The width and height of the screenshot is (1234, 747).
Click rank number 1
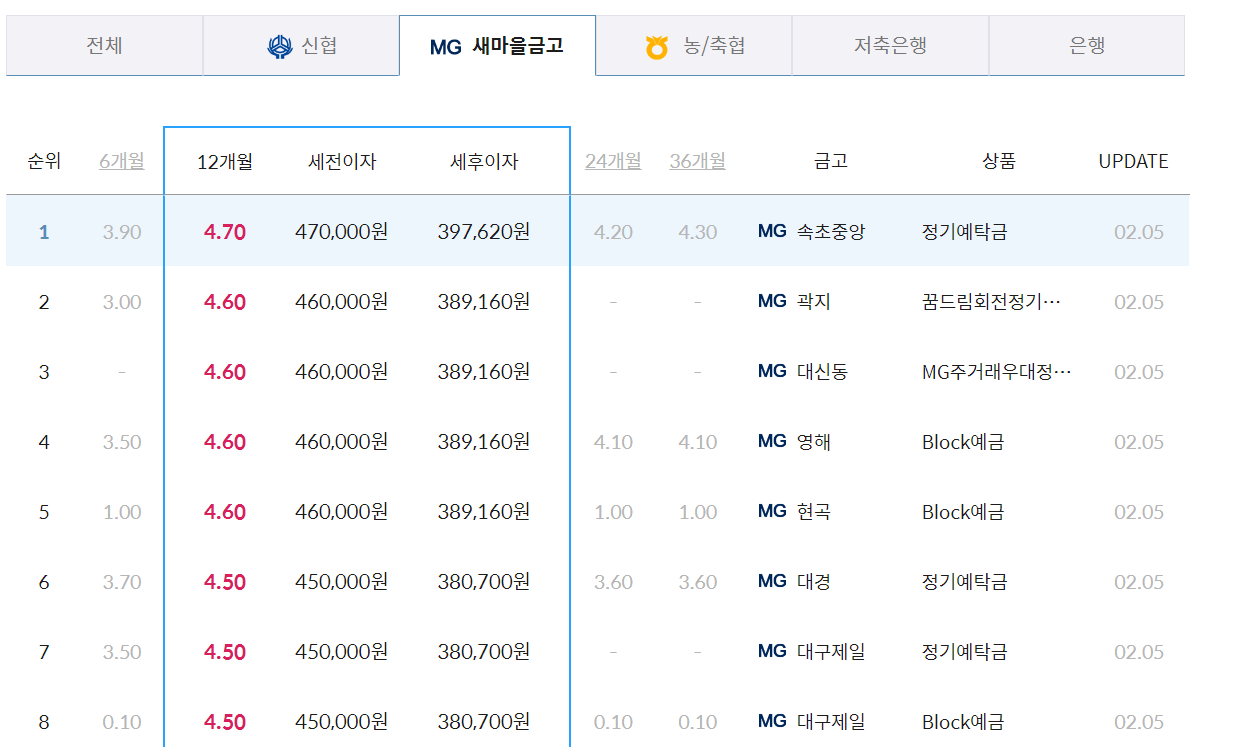[44, 232]
